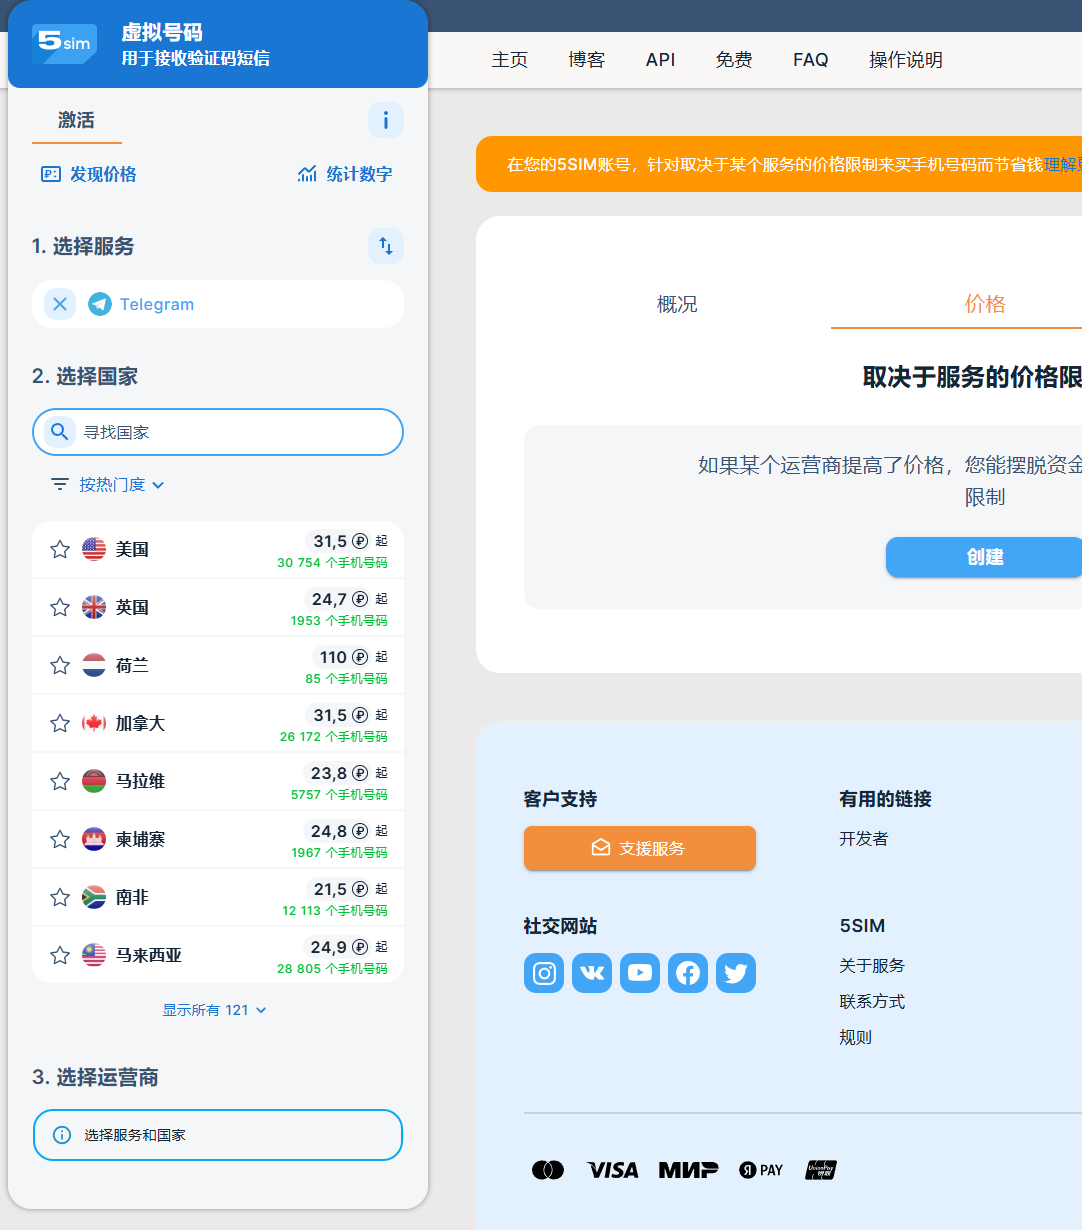Open the VK social icon

point(592,973)
